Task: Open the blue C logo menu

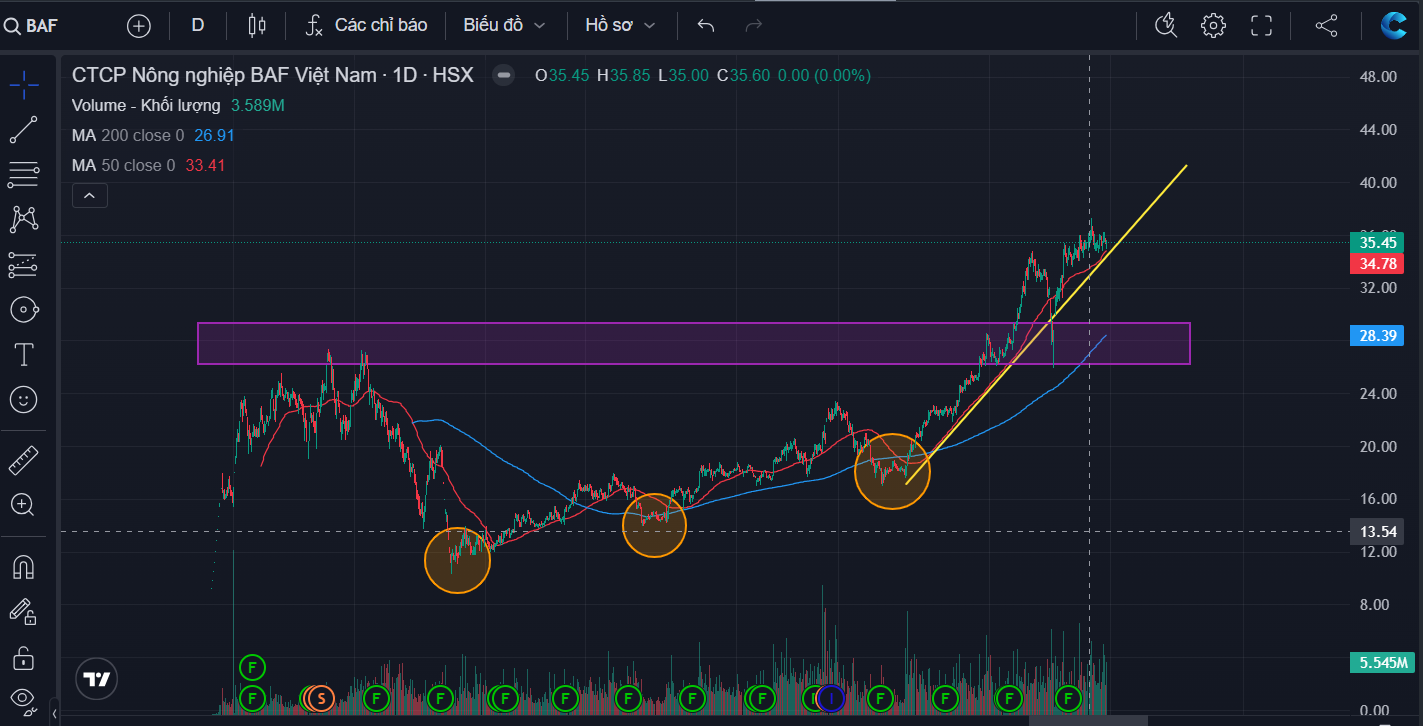Action: coord(1393,25)
